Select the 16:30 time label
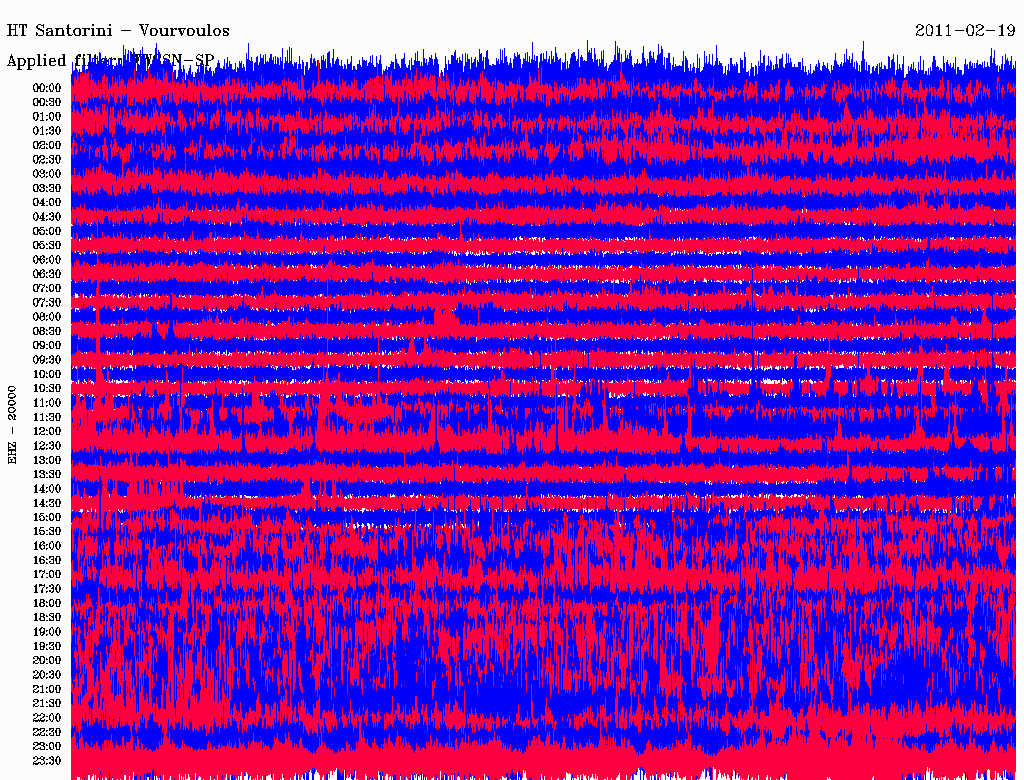Viewport: 1024px width, 780px height. [47, 561]
